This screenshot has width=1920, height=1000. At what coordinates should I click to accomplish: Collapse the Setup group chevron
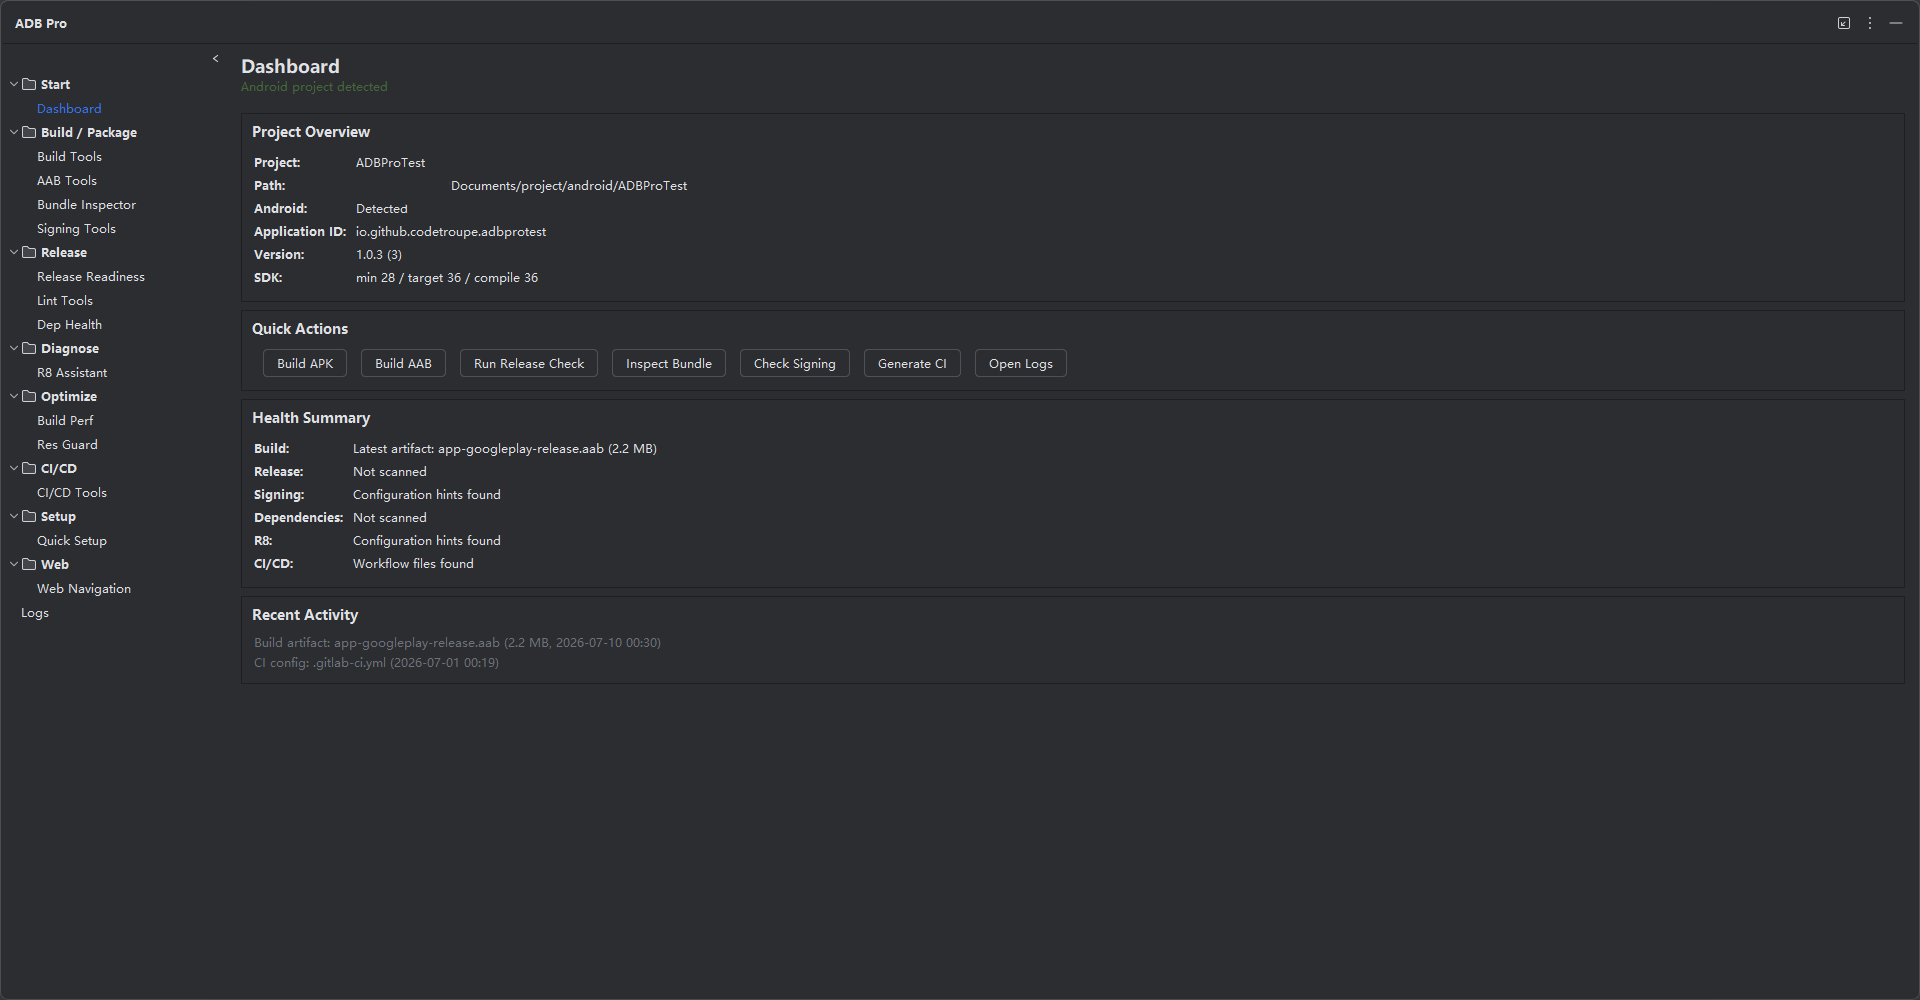(x=14, y=516)
